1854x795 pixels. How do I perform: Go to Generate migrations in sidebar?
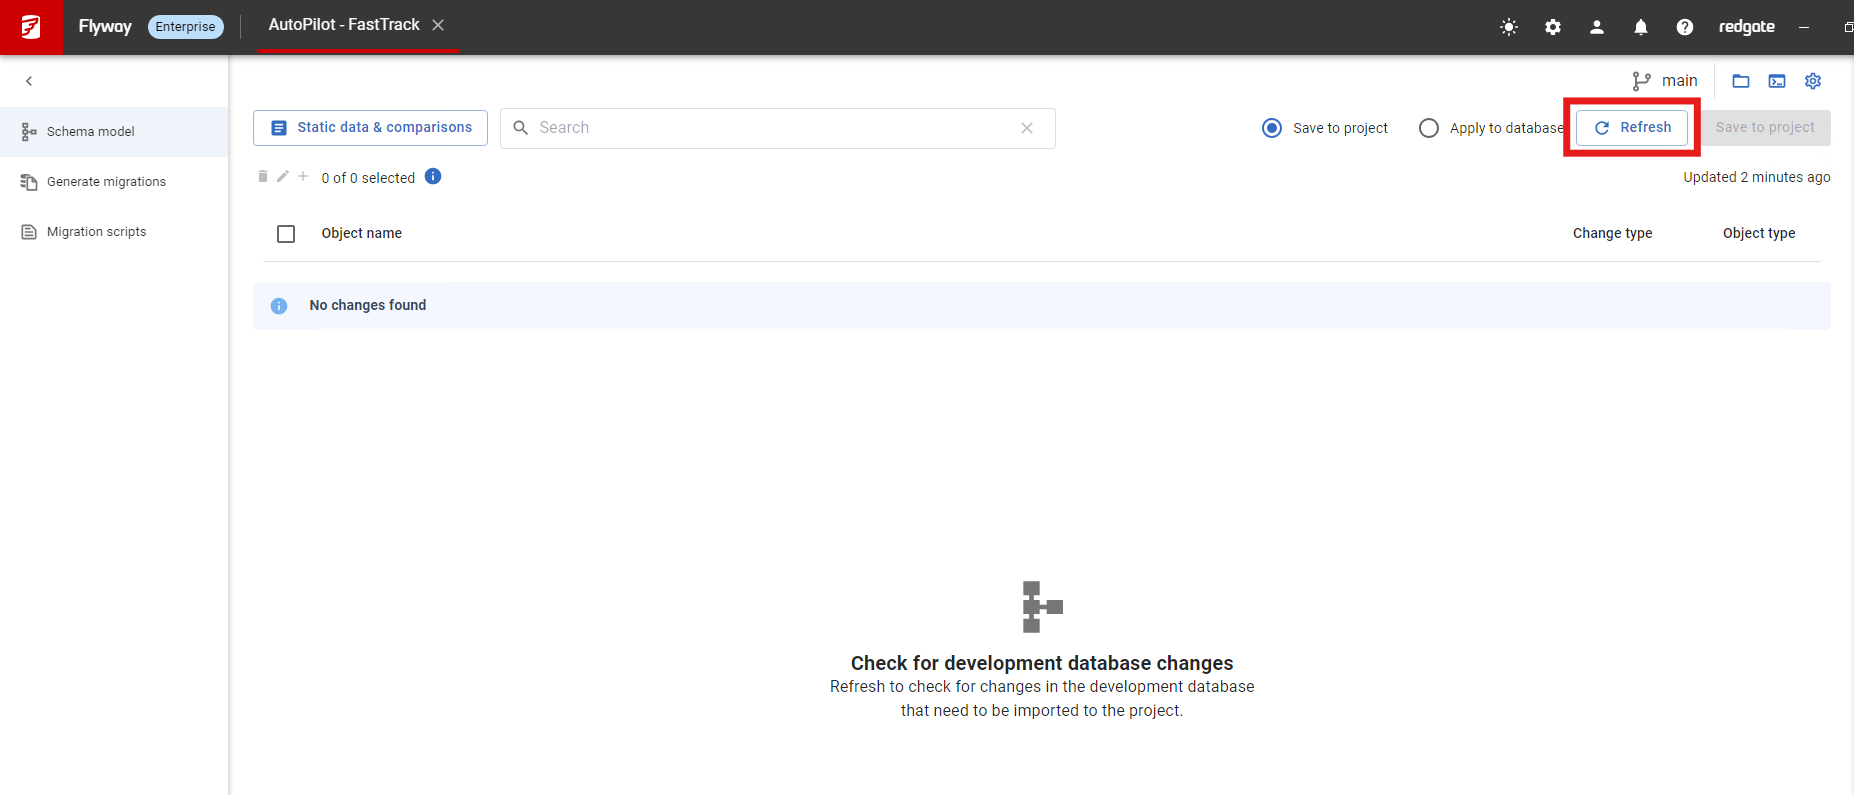[x=106, y=182]
